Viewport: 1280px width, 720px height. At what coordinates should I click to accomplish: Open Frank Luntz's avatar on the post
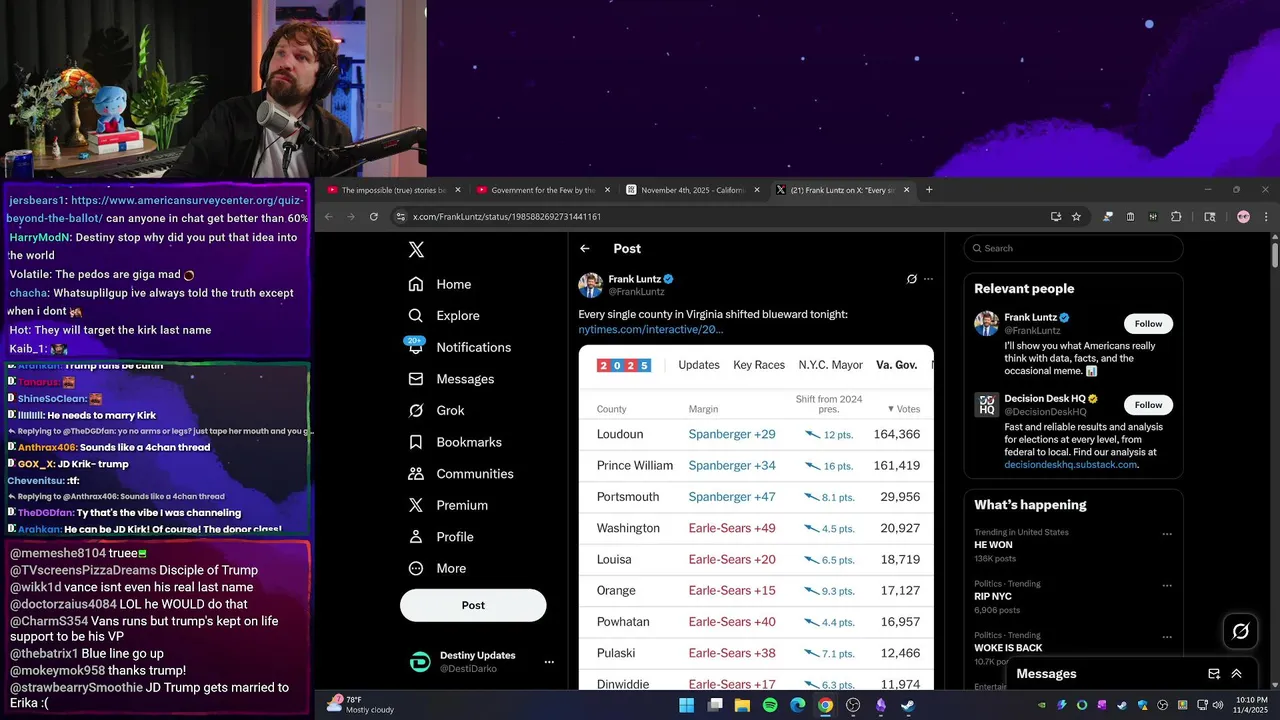[x=590, y=285]
